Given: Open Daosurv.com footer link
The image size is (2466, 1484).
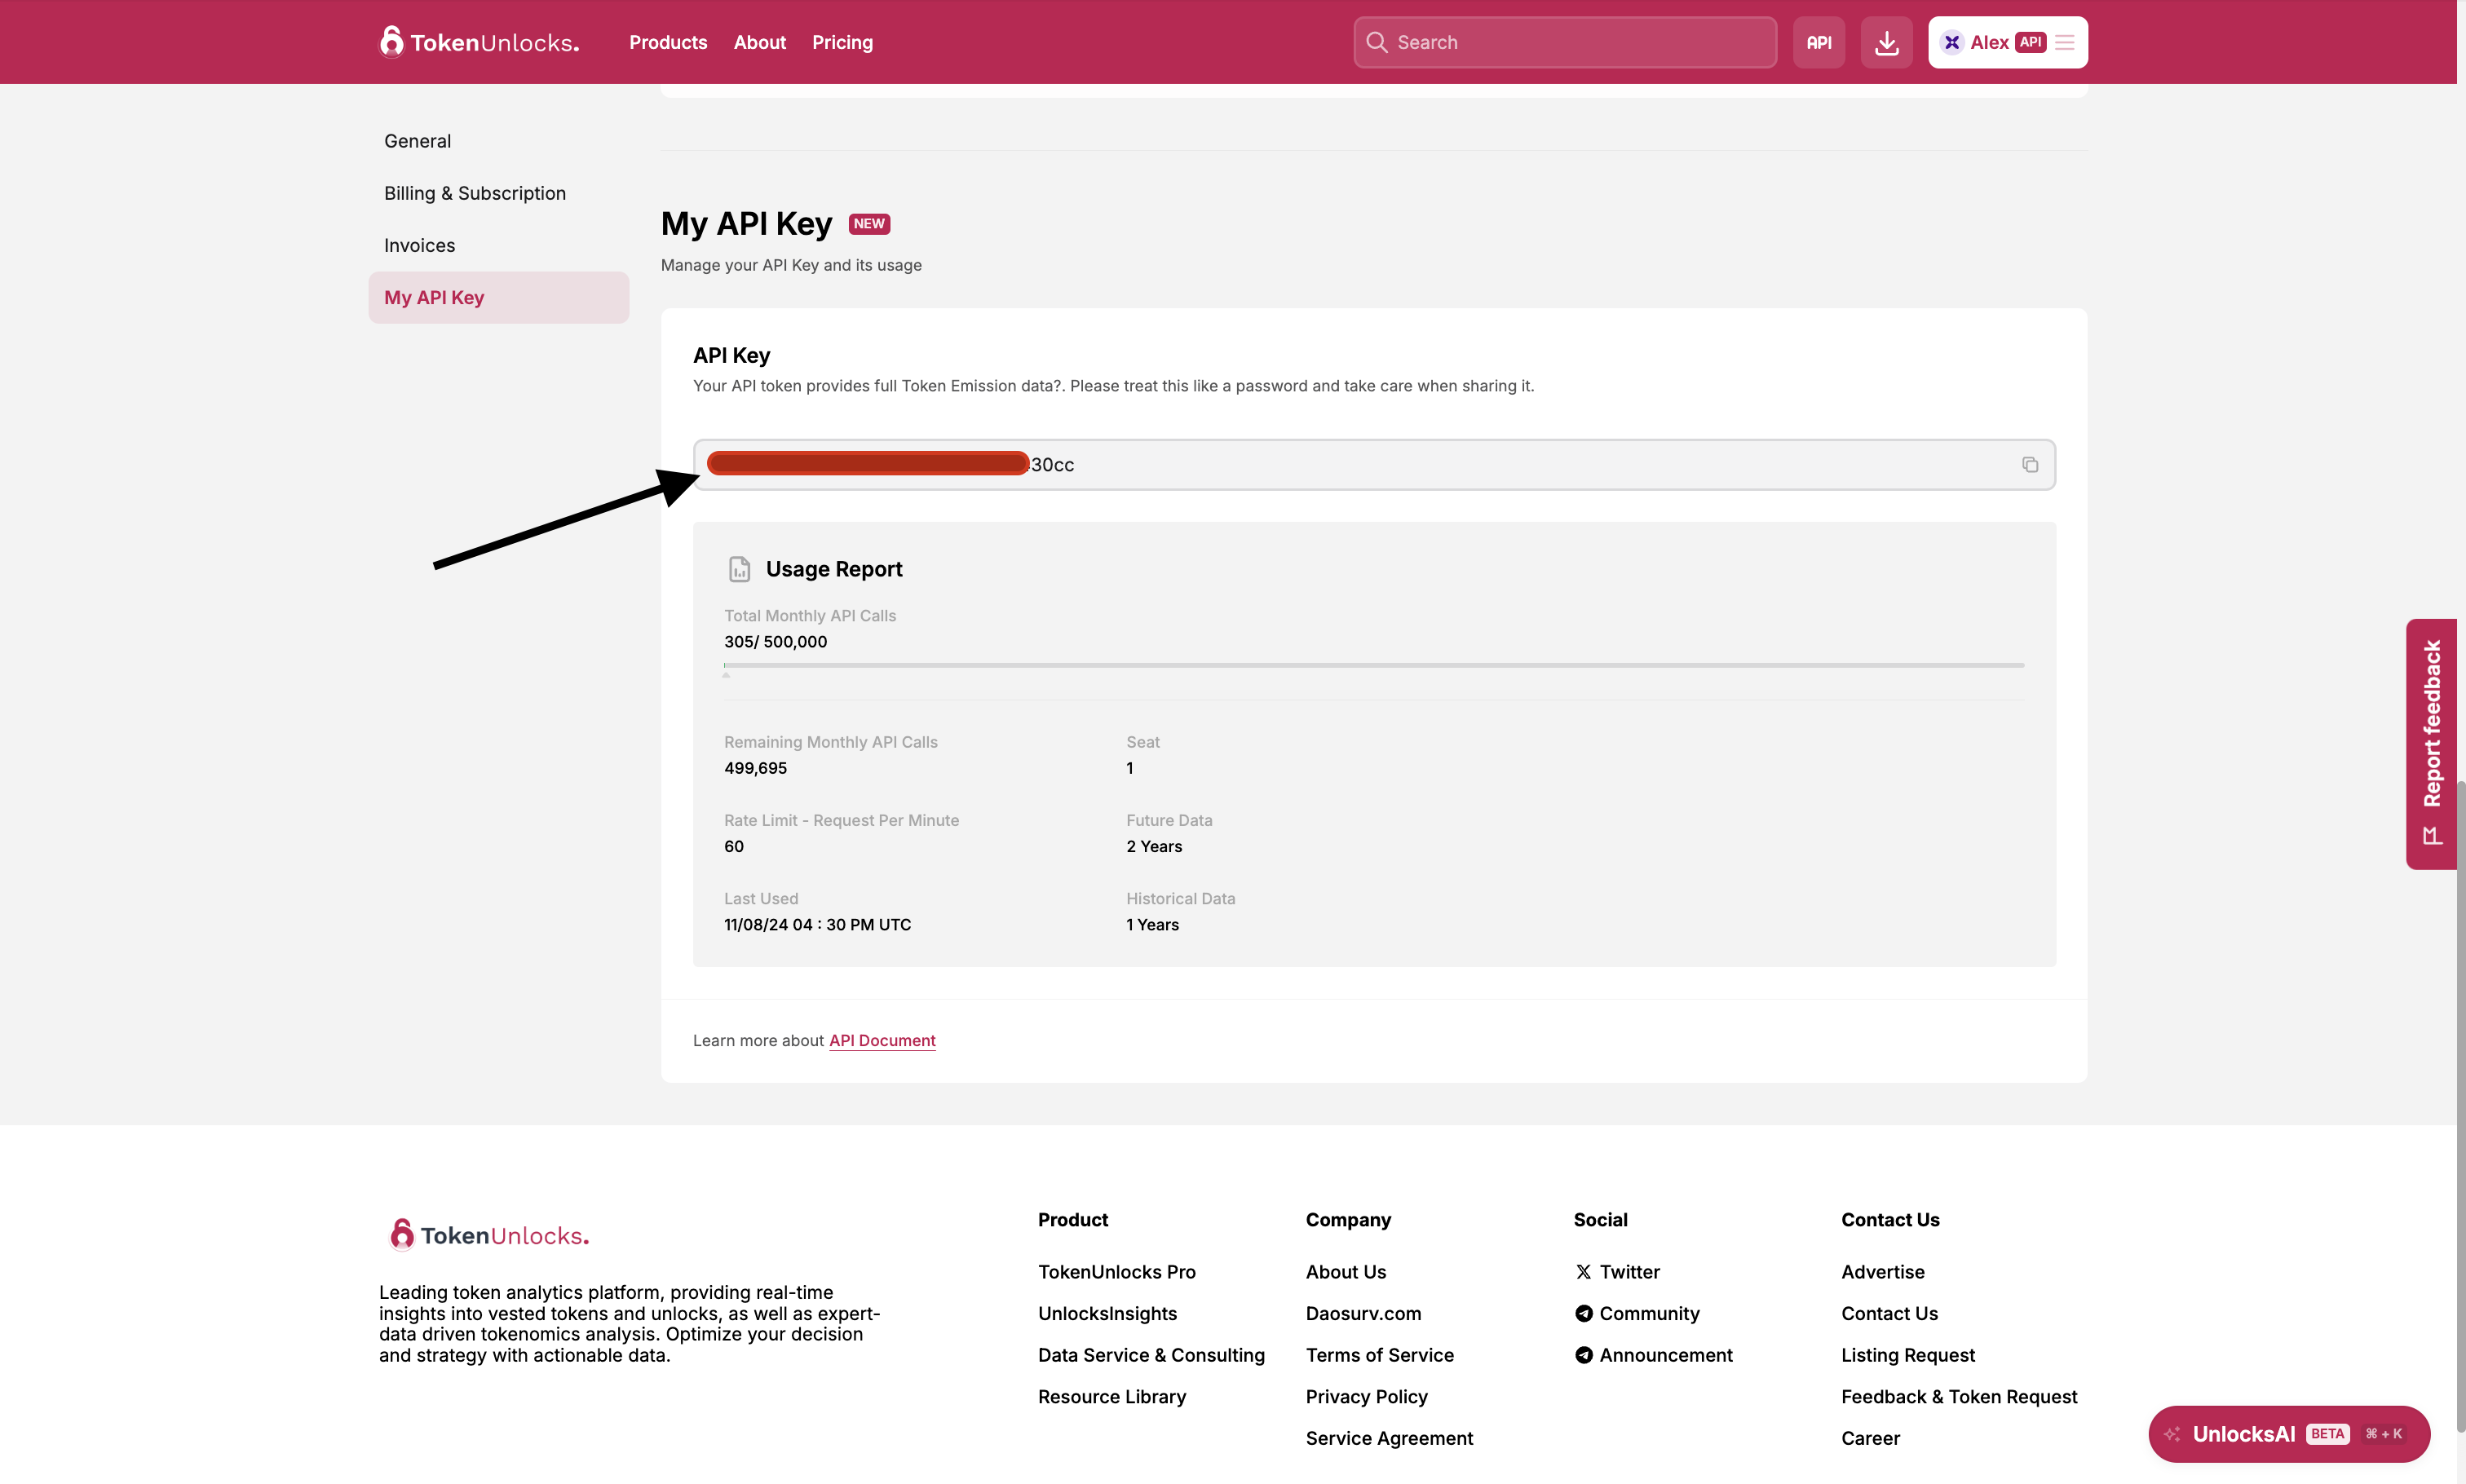Looking at the screenshot, I should 1363,1313.
